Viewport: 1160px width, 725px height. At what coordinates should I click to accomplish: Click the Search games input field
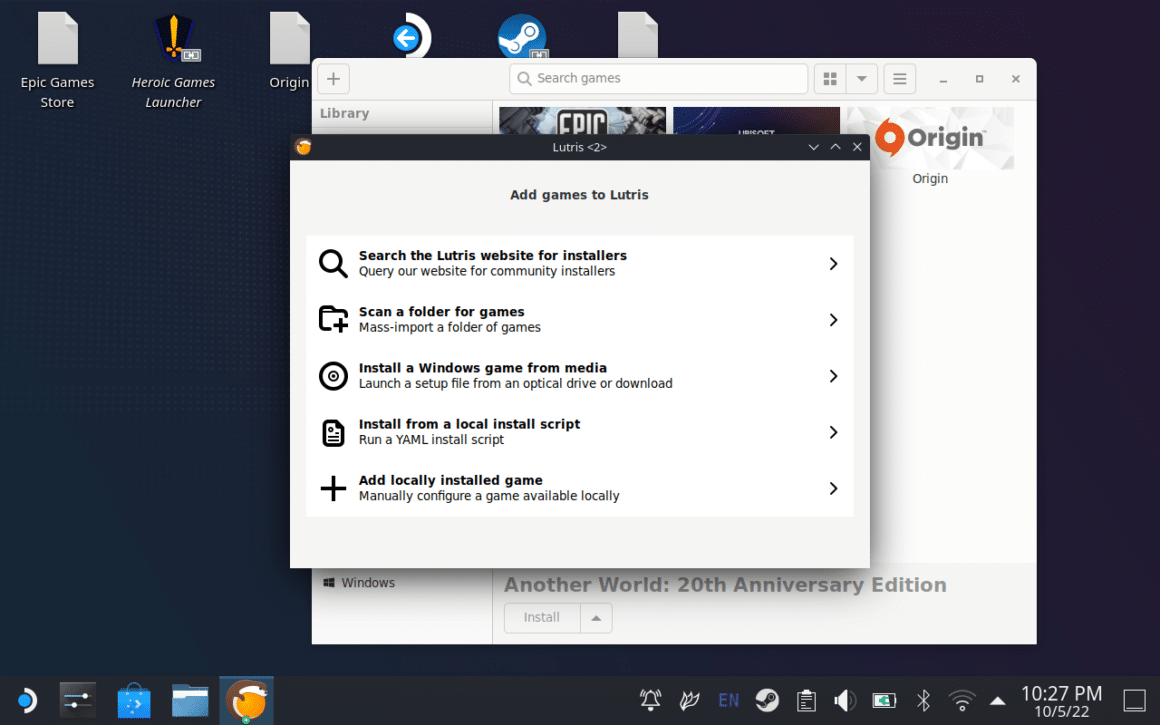(x=658, y=78)
